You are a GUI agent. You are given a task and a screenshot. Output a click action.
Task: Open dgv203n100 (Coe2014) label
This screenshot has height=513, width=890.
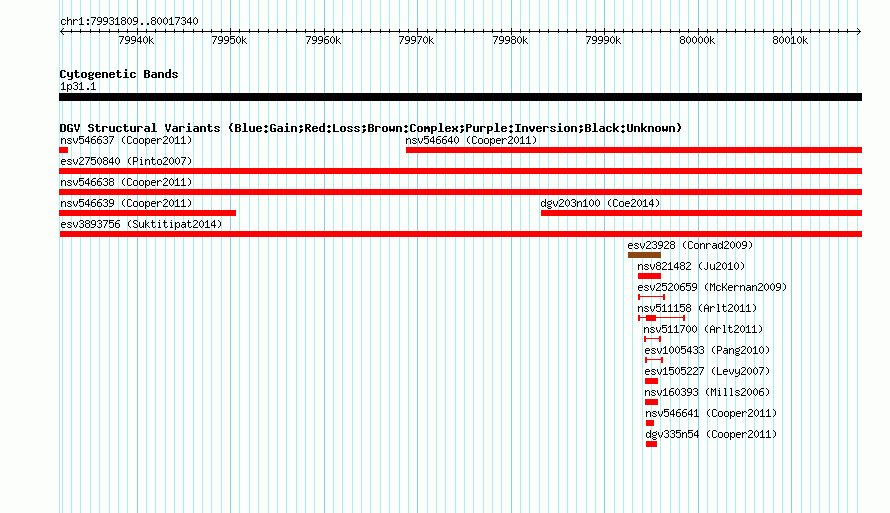pyautogui.click(x=601, y=203)
